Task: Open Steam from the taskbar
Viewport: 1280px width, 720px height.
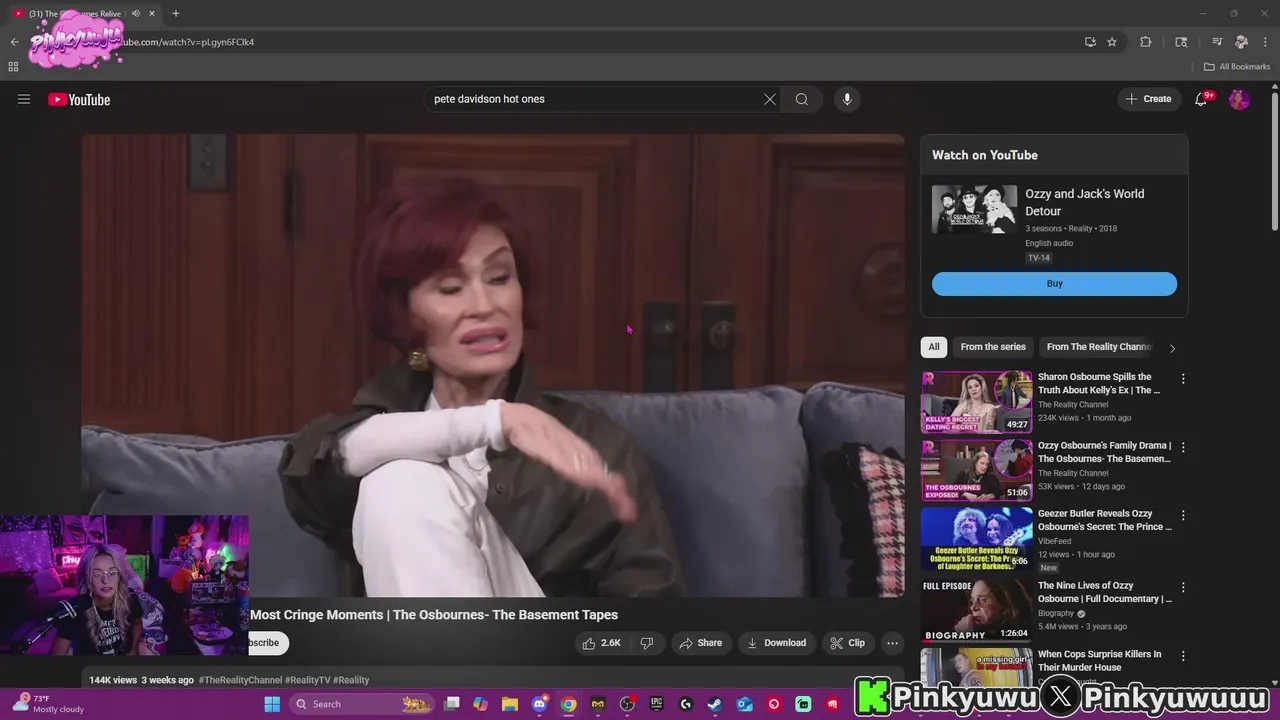Action: 714,704
